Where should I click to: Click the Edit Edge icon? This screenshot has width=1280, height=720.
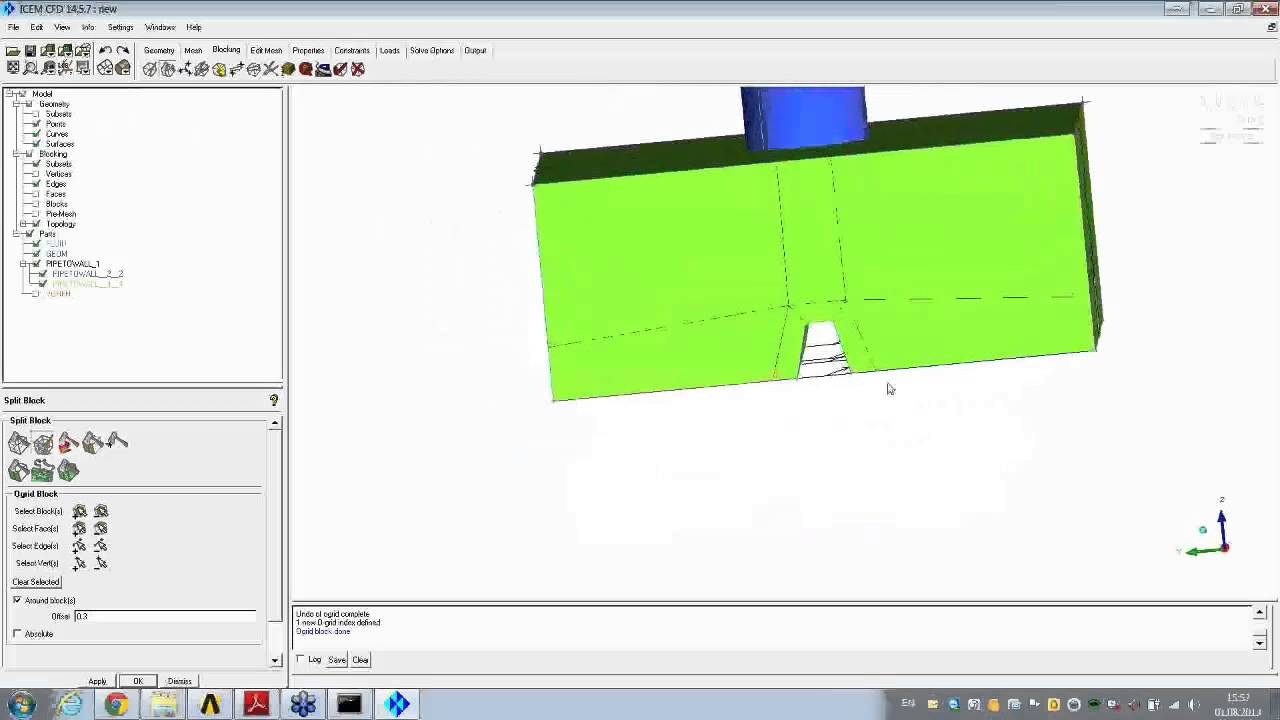click(271, 69)
